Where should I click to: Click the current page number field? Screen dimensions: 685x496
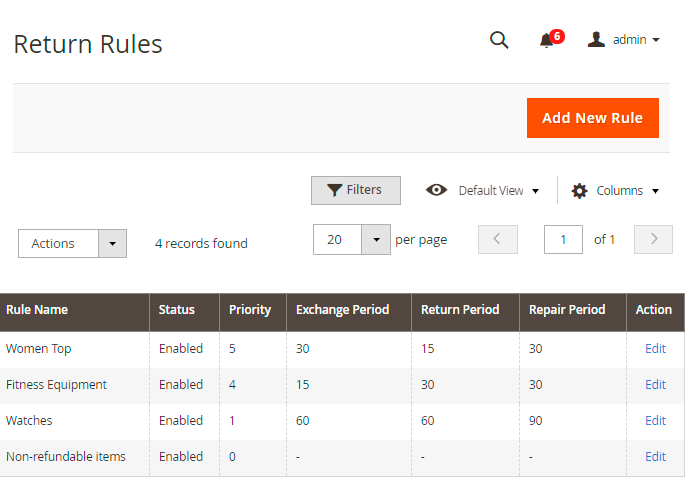point(563,240)
